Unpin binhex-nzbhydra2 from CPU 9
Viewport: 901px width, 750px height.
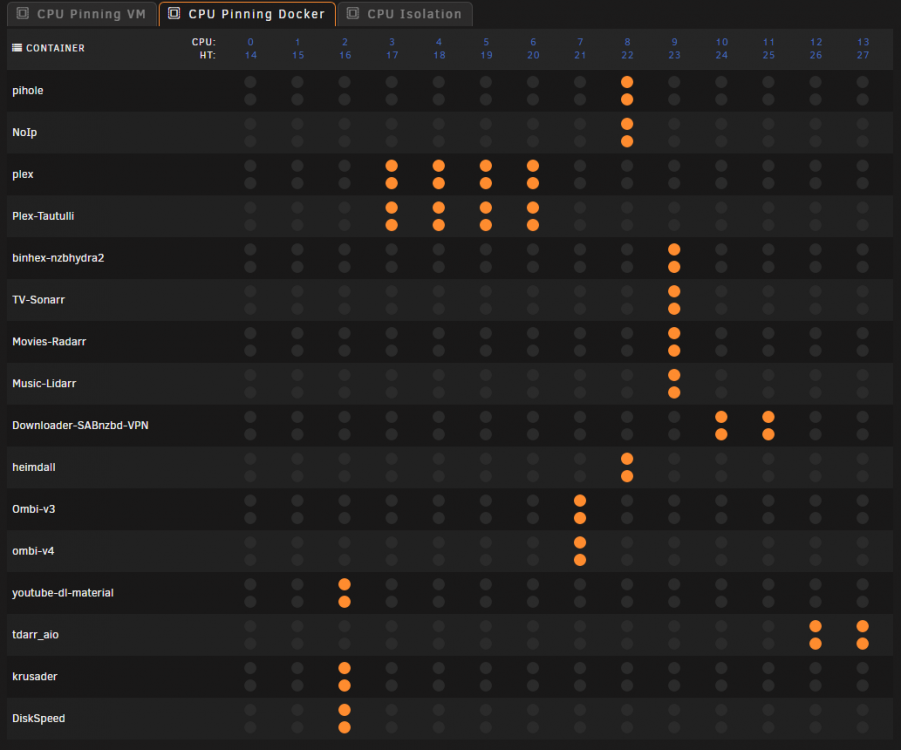tap(674, 249)
